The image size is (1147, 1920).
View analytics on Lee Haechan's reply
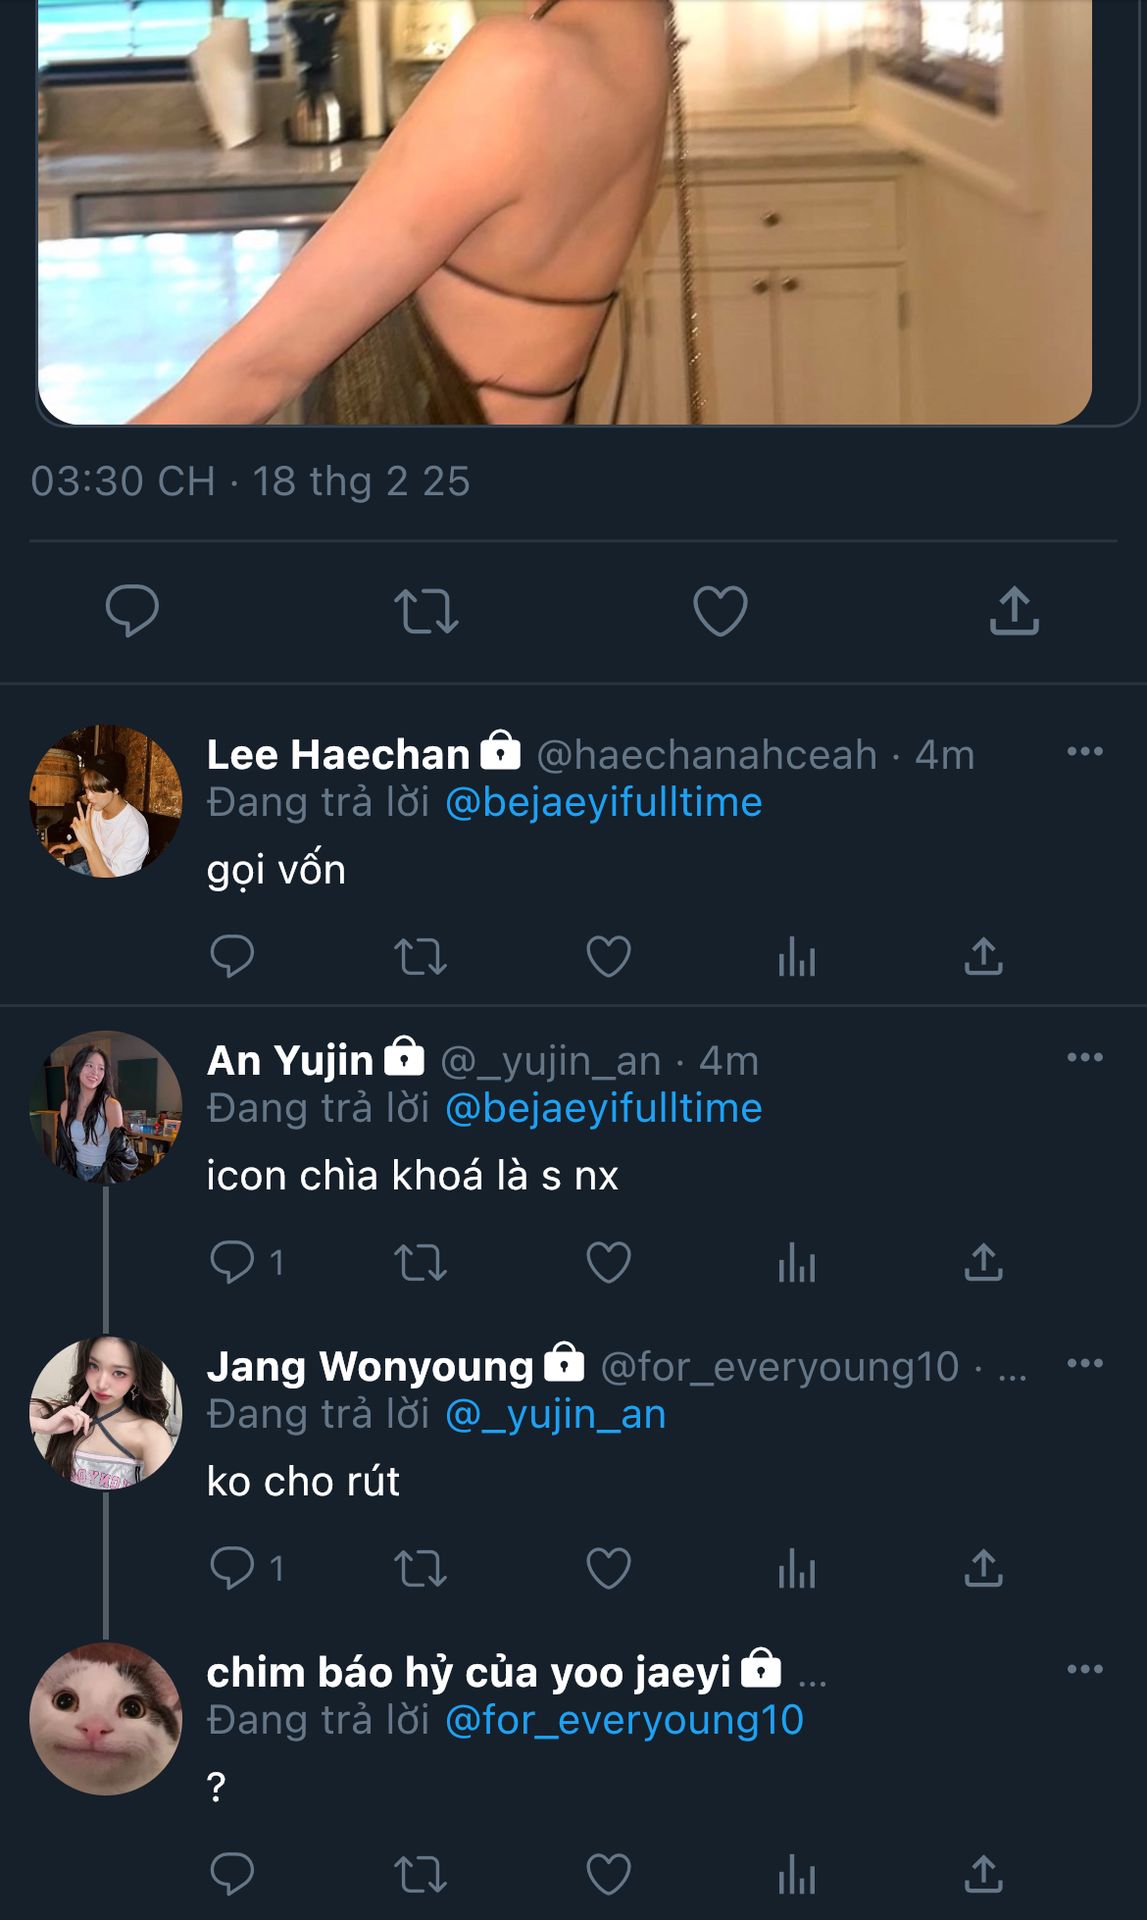click(x=797, y=957)
